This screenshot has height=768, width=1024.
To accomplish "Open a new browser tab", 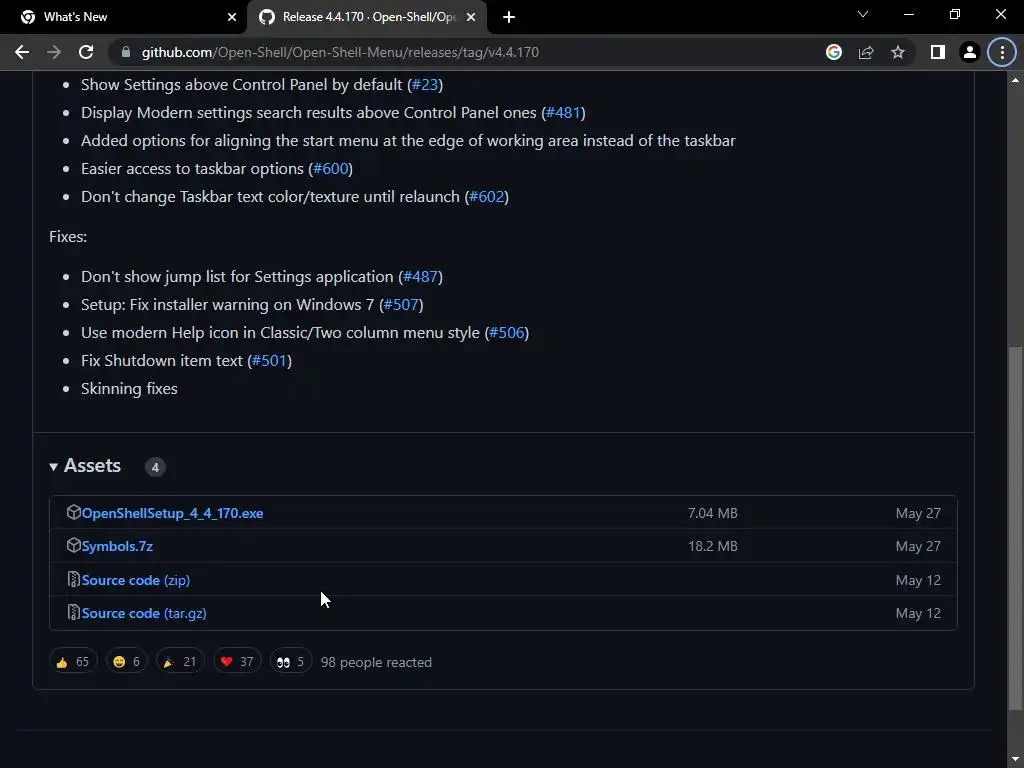I will (509, 17).
